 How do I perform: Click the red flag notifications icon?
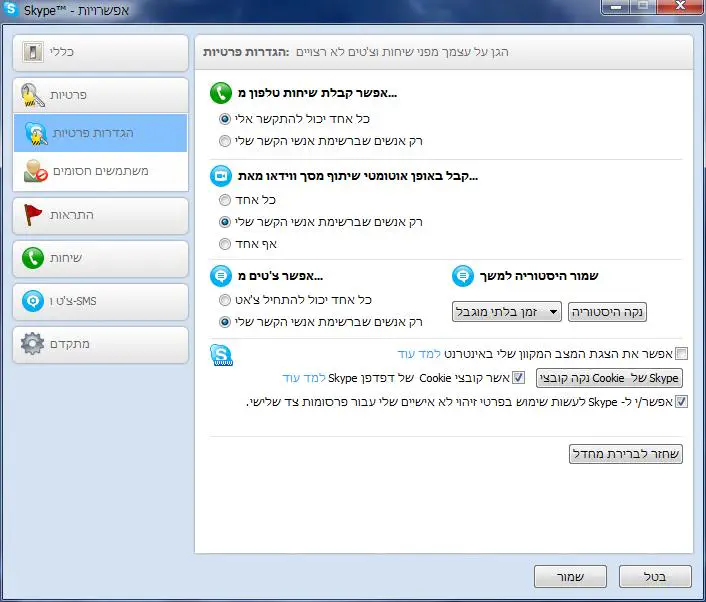(x=33, y=215)
